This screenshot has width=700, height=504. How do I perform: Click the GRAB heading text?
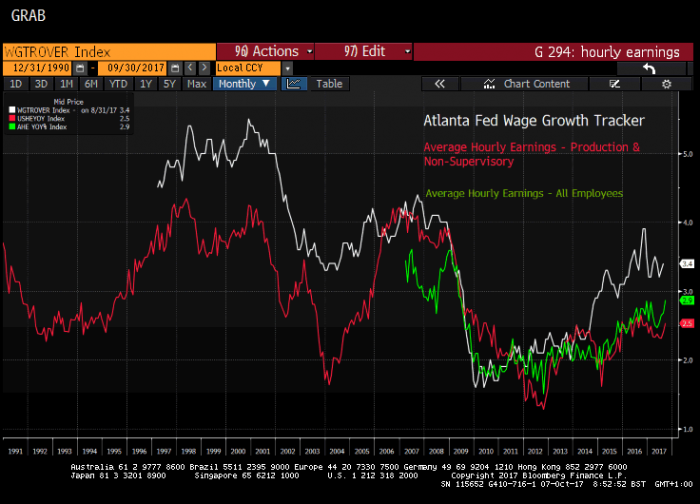click(28, 16)
